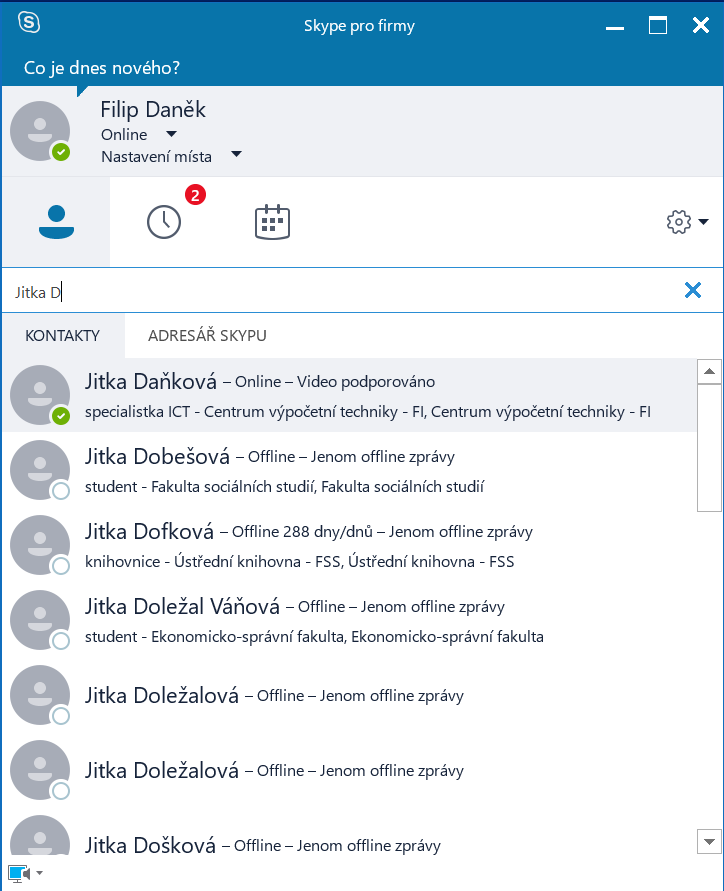Close the Skype pro firmy window
This screenshot has width=724, height=891.
click(701, 26)
